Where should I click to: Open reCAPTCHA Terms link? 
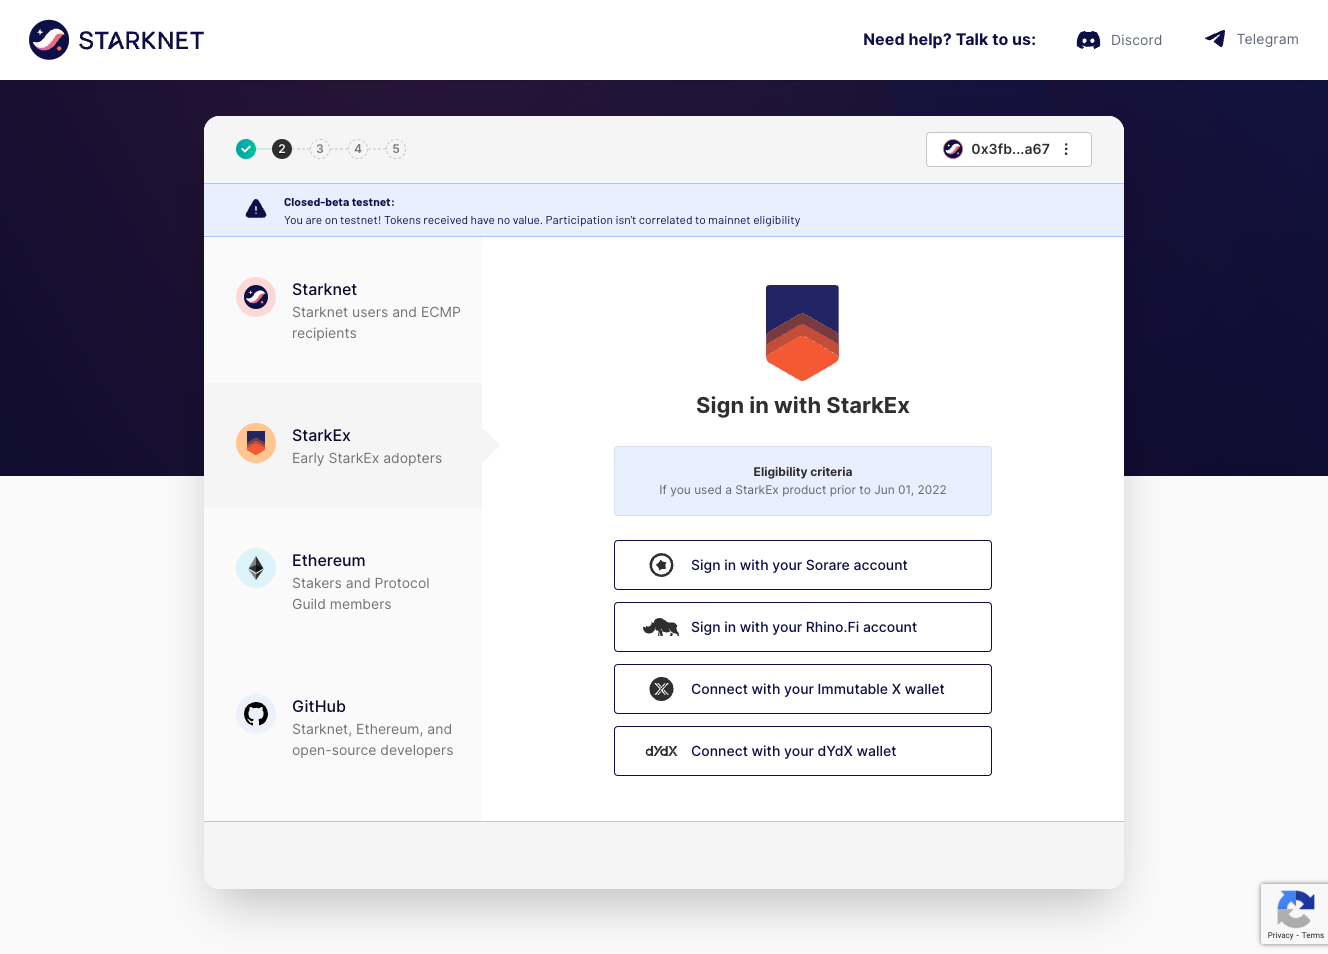point(1313,936)
